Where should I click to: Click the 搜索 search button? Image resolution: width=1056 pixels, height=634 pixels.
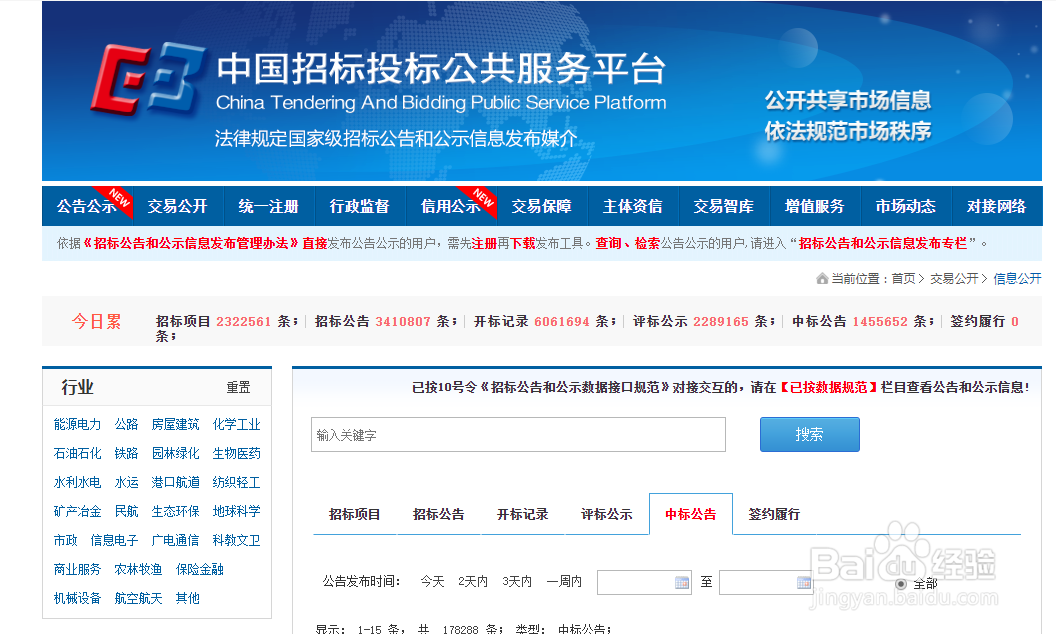click(x=810, y=435)
